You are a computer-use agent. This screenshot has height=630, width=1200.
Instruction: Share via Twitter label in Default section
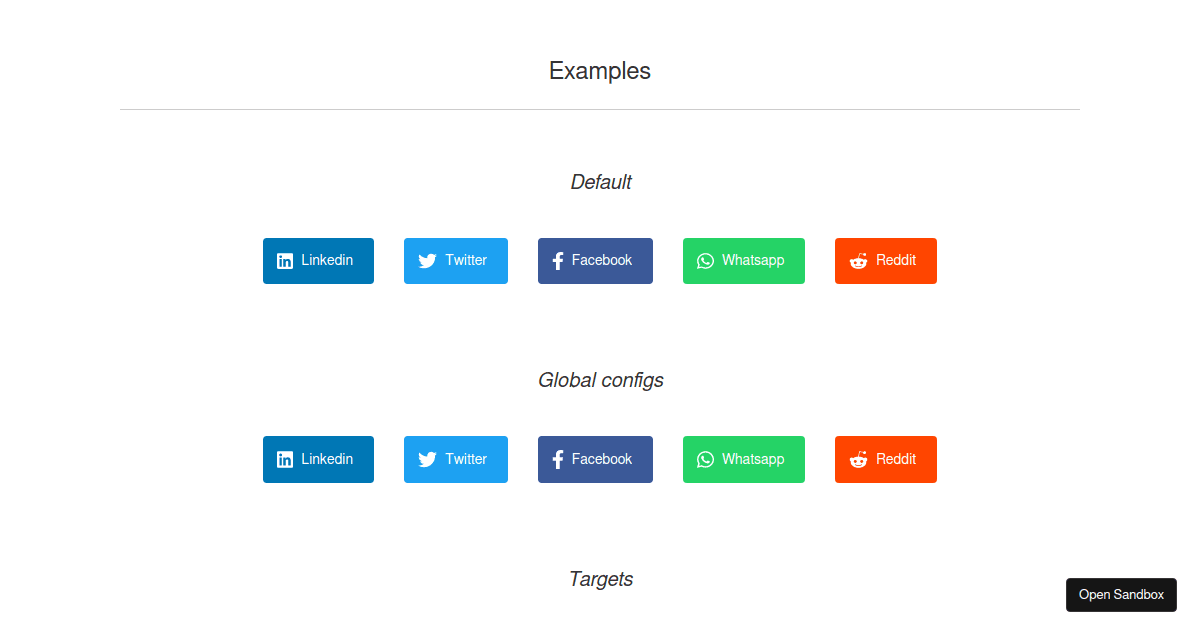coord(466,260)
